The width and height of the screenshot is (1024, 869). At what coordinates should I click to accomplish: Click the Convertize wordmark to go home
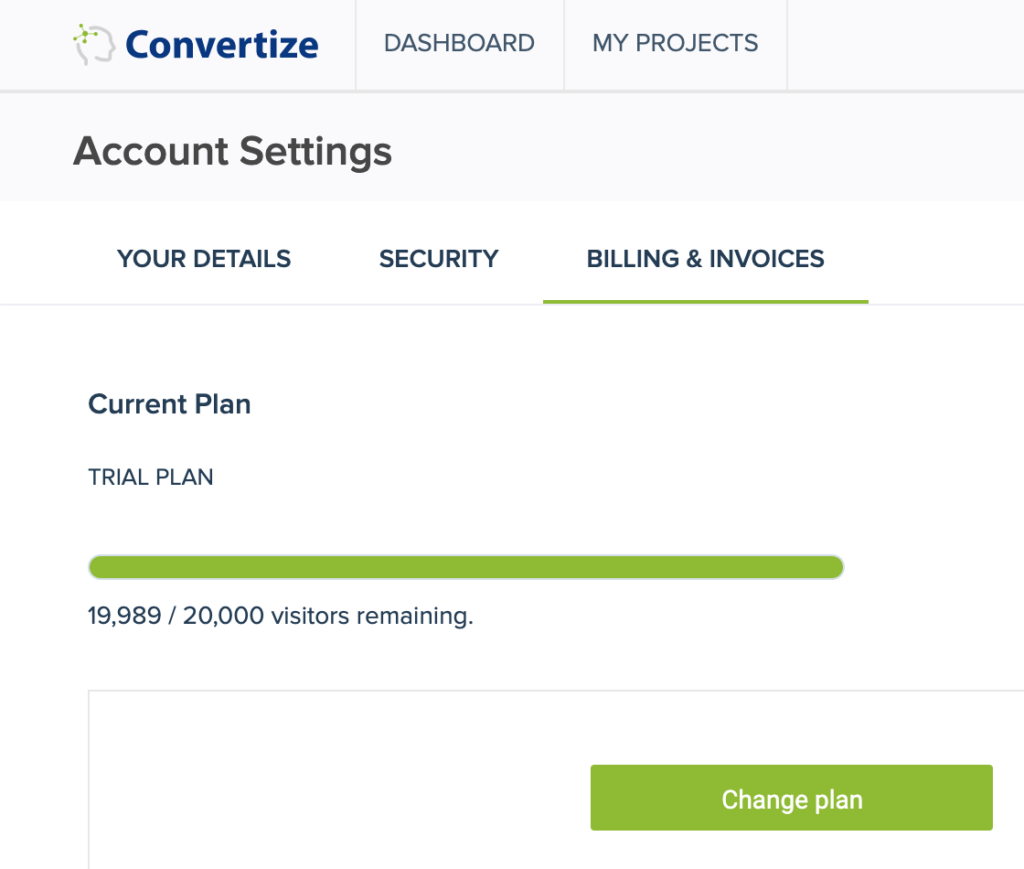[222, 43]
